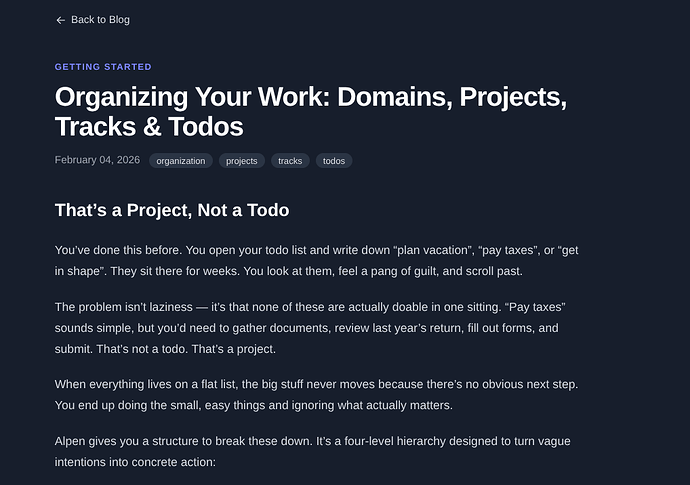Click the That's a Project, Not a Todo heading
The height and width of the screenshot is (485, 690).
click(x=172, y=210)
